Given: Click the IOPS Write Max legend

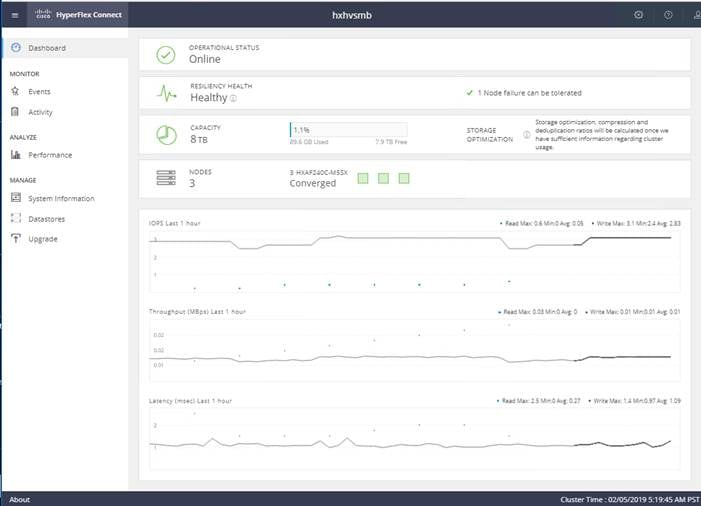Looking at the screenshot, I should coord(636,223).
